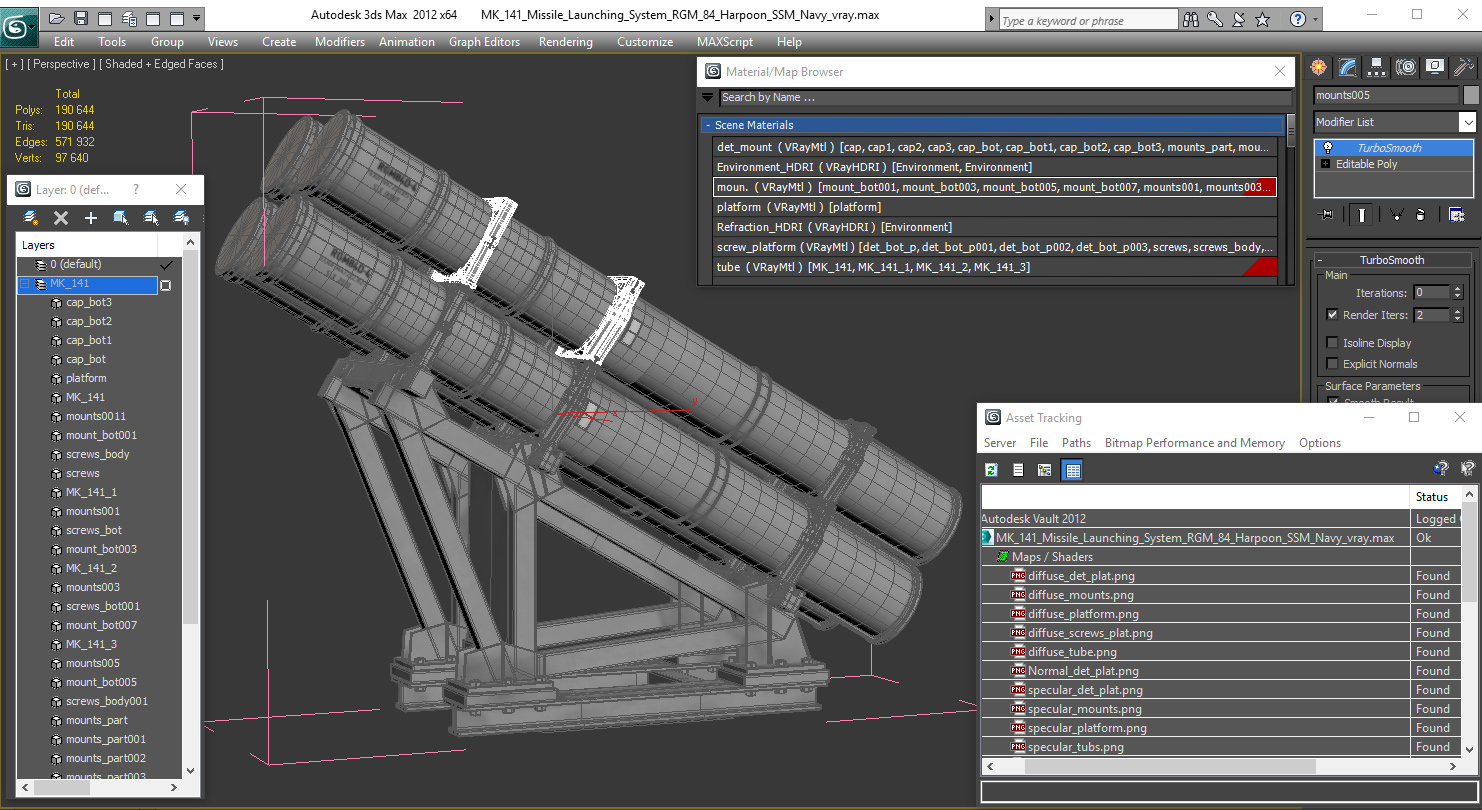This screenshot has width=1482, height=810.
Task: Click Asset Tracking horizontal scrollbar
Action: pos(1221,766)
